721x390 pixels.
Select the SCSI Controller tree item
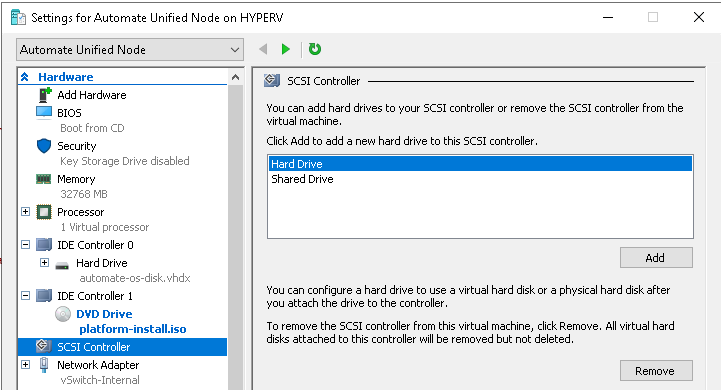pos(122,347)
